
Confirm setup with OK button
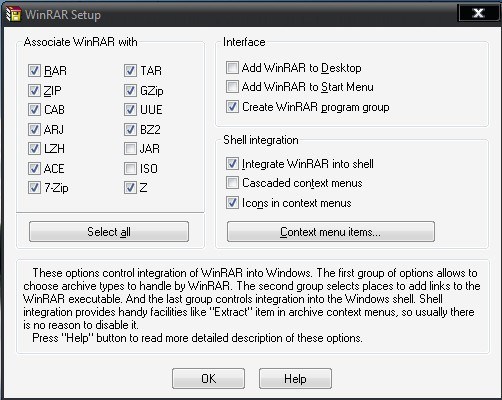point(209,379)
